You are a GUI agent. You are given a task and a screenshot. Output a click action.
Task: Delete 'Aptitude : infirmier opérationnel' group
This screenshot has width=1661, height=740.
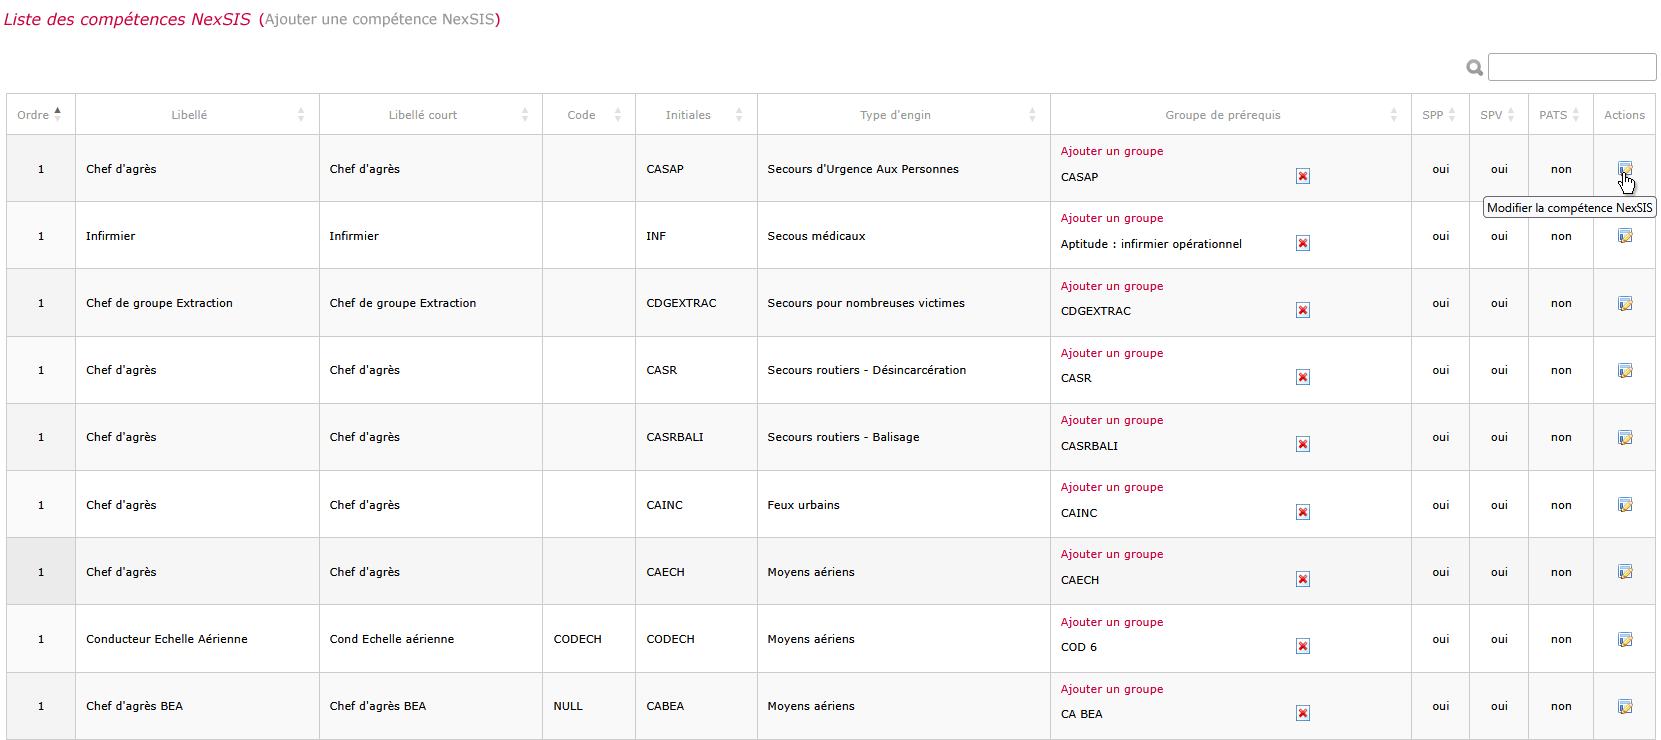(1303, 243)
